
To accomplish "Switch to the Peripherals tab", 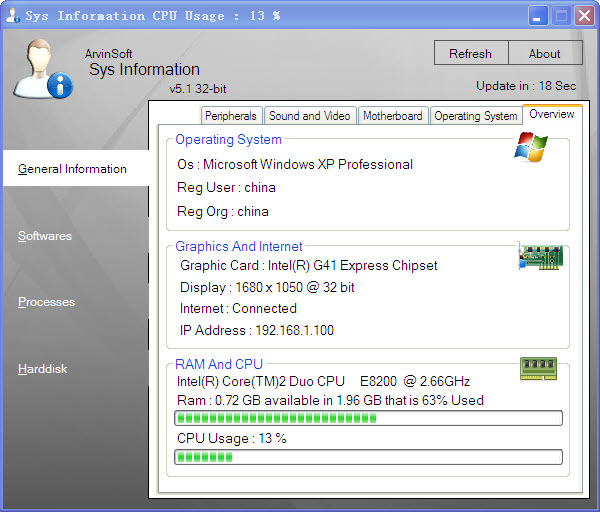I will coord(231,116).
